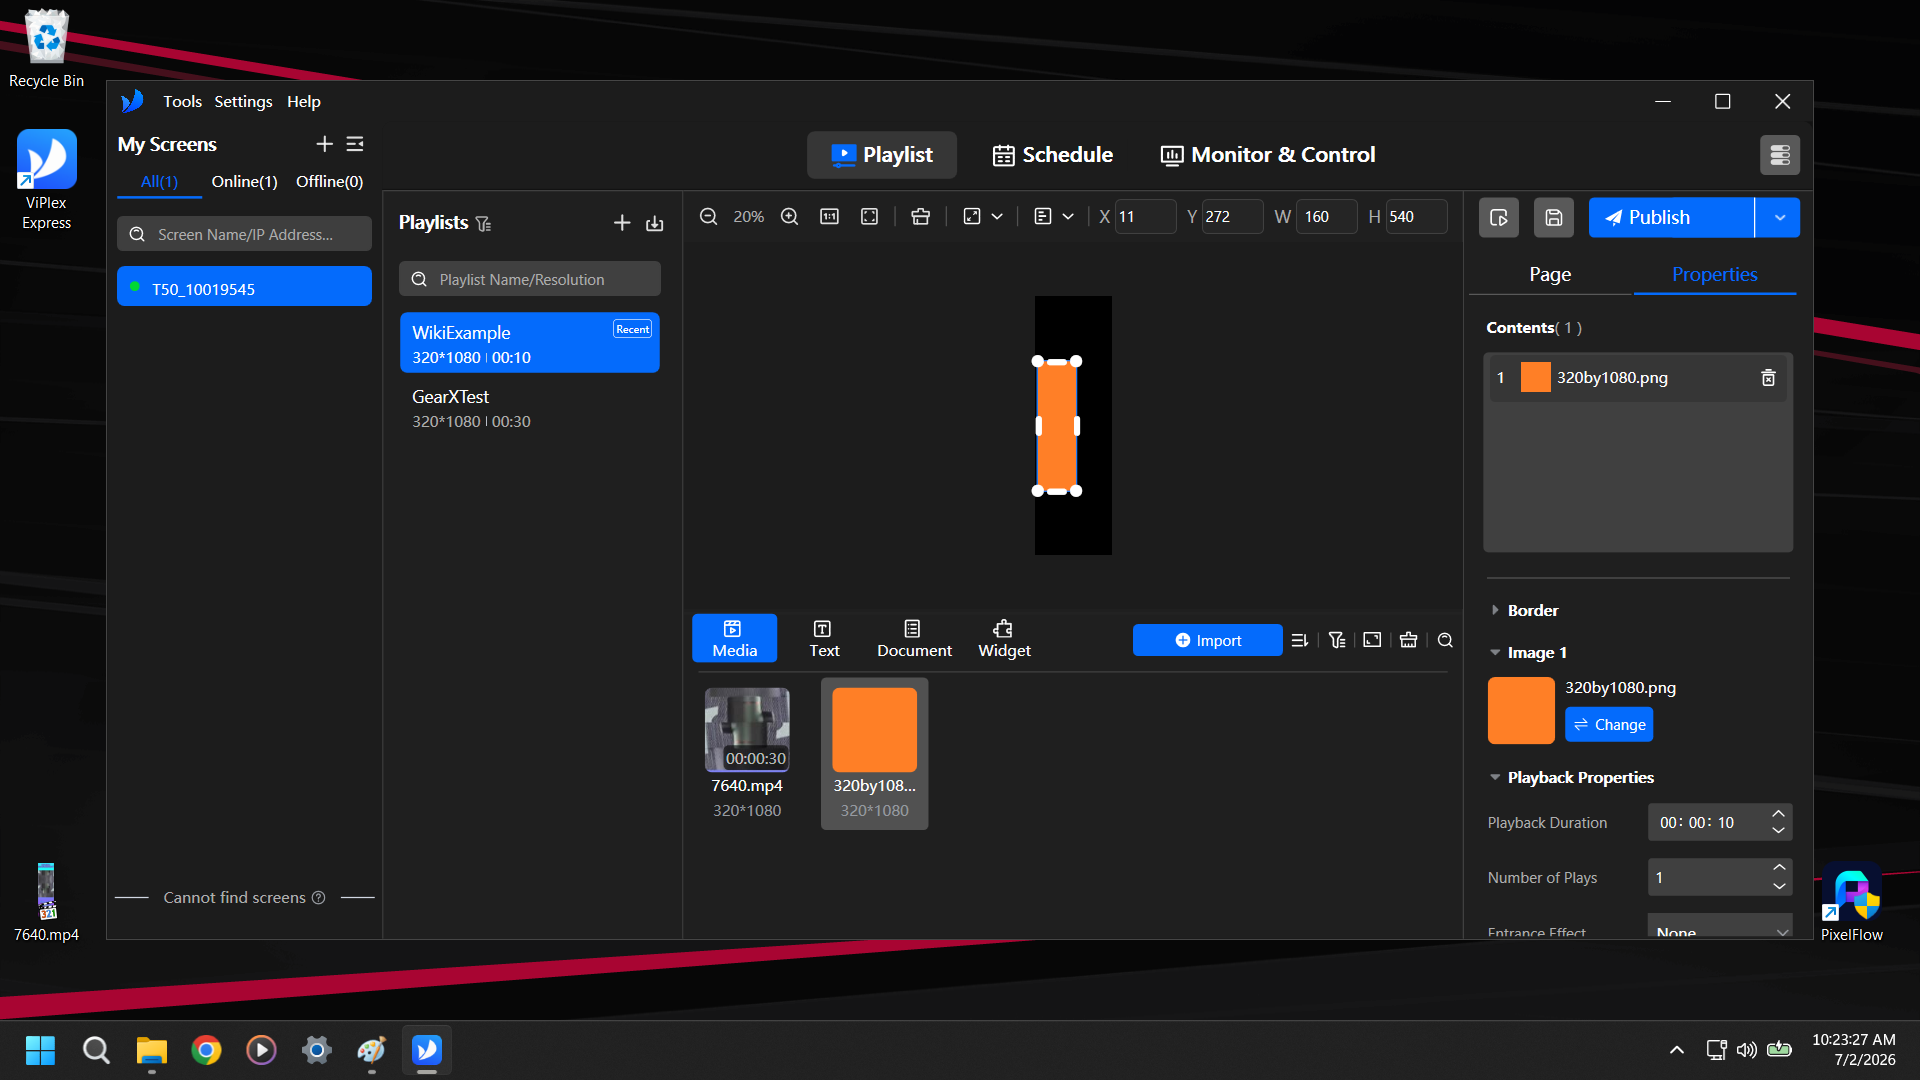
Task: Click the preview icon left of save
Action: [x=1498, y=217]
